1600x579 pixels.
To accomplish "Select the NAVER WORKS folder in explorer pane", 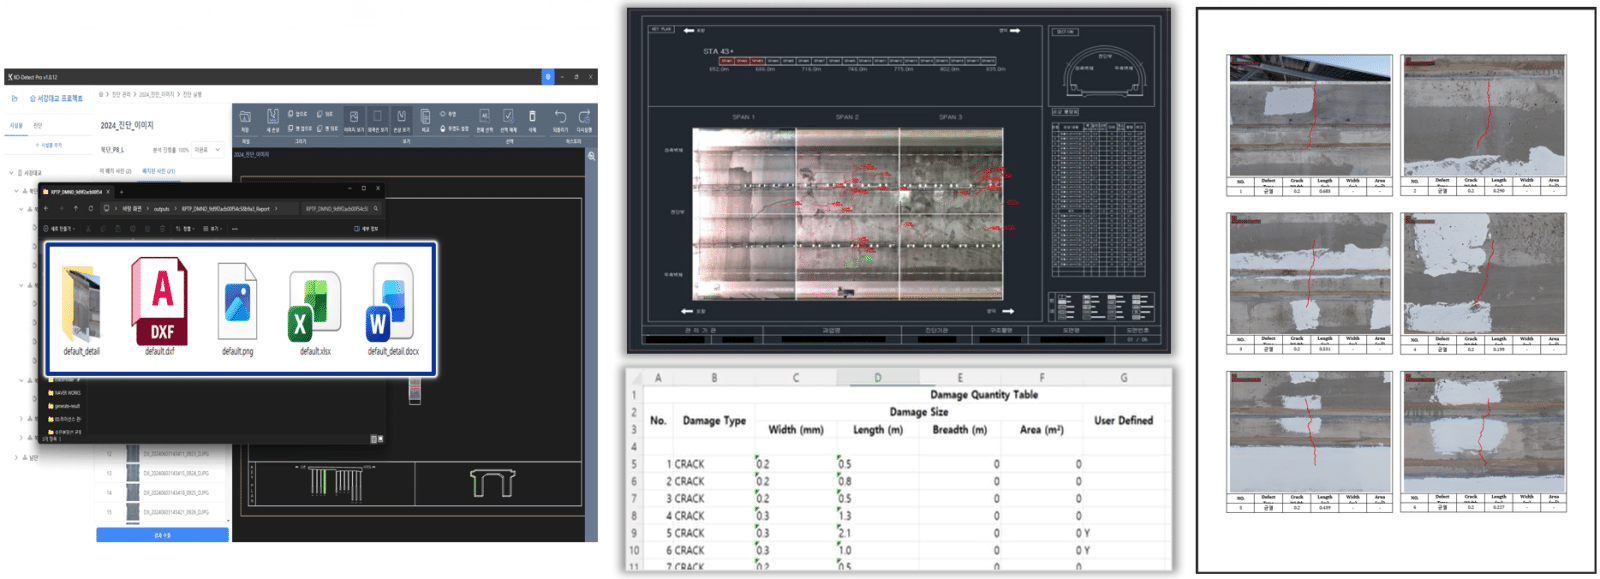I will [x=63, y=393].
